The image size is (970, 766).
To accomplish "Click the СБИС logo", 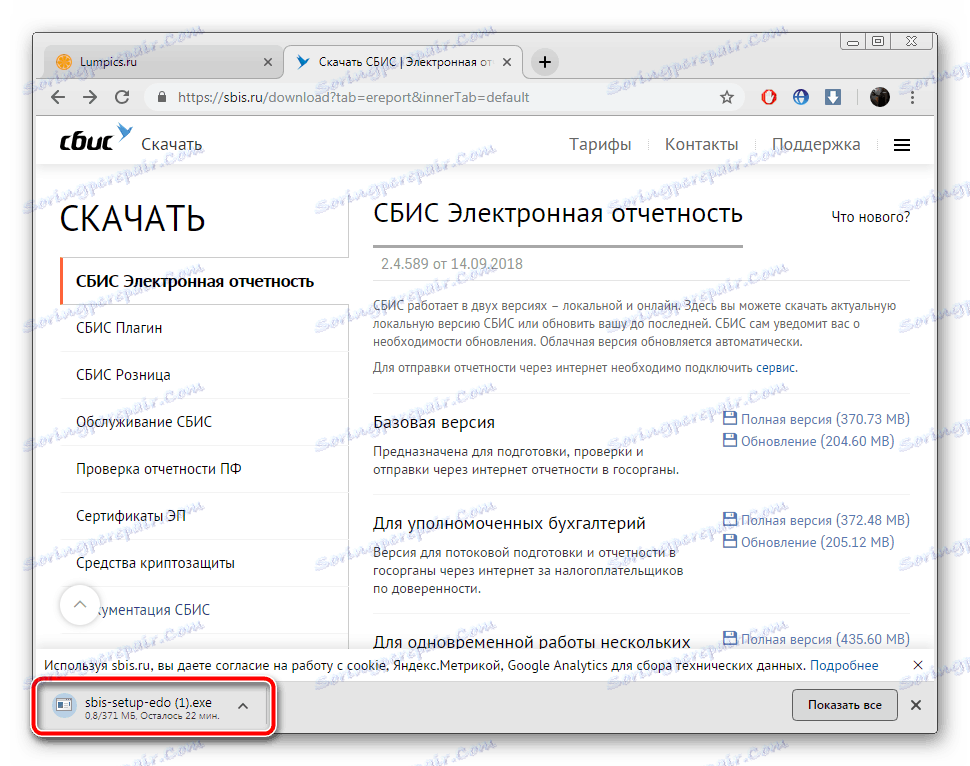I will pyautogui.click(x=95, y=138).
